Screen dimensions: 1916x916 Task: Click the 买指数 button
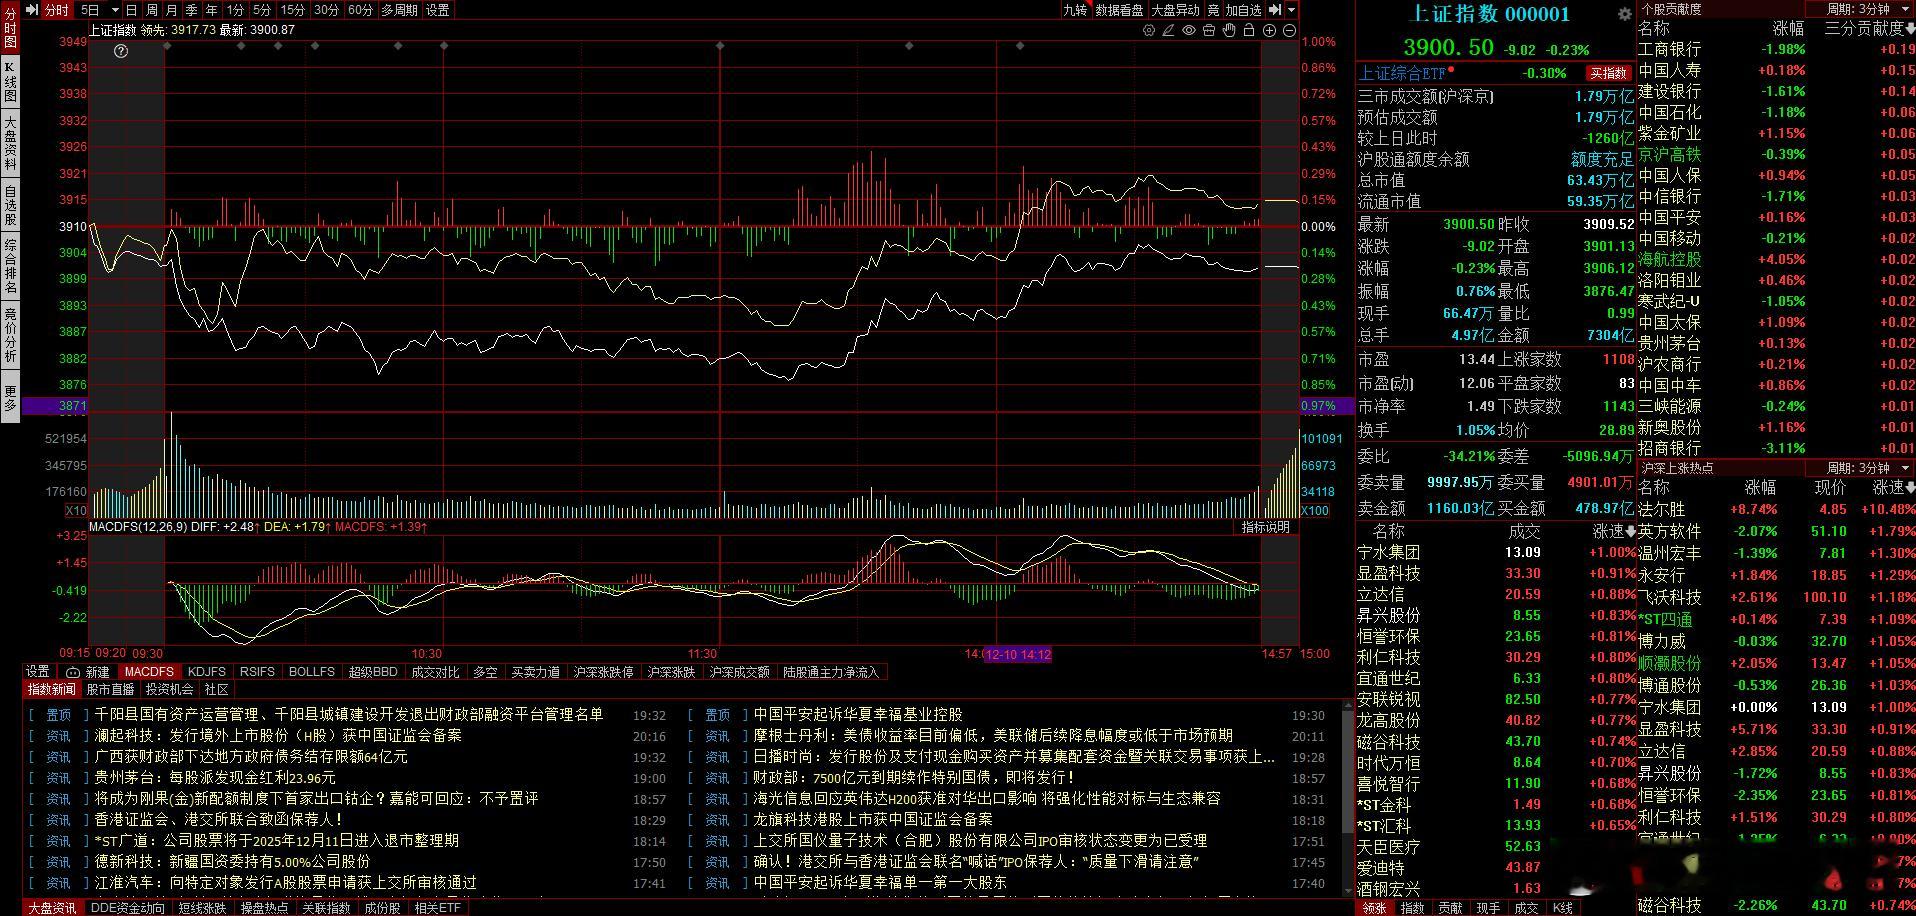[x=1608, y=73]
